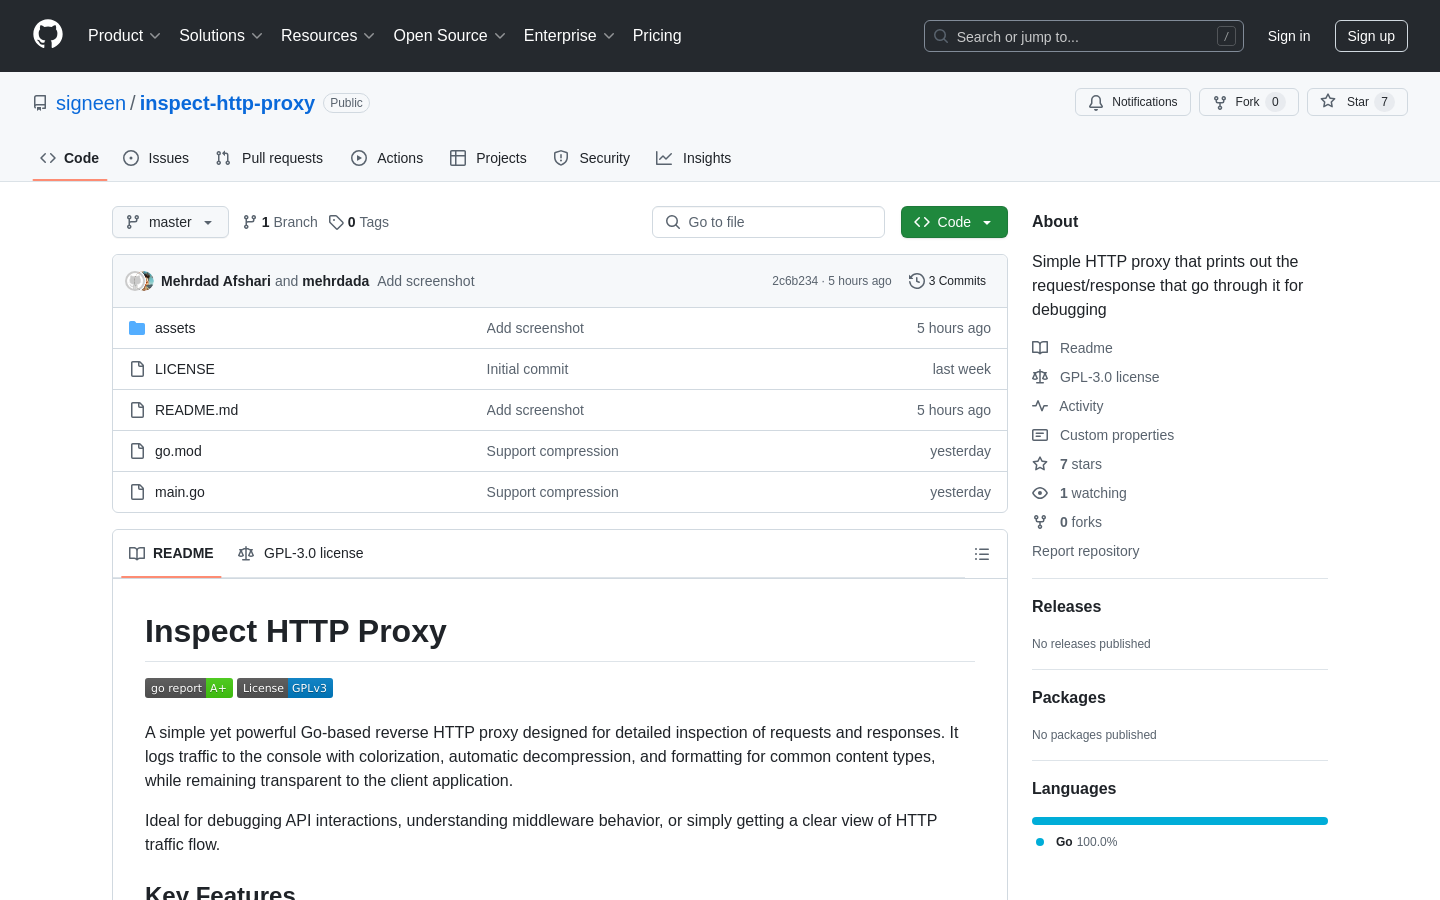Screen dimensions: 1440x900
Task: Focus the Search or jump to field
Action: [1084, 36]
